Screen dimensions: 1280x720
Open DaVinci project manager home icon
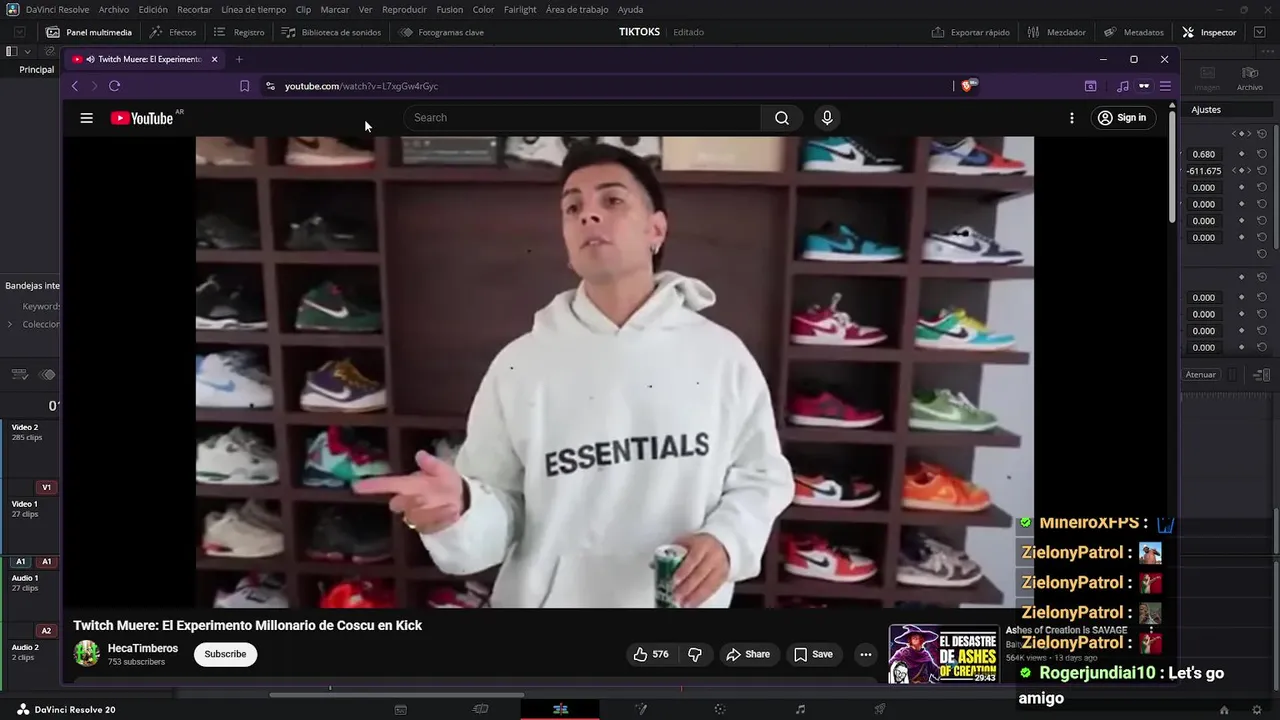[1225, 709]
